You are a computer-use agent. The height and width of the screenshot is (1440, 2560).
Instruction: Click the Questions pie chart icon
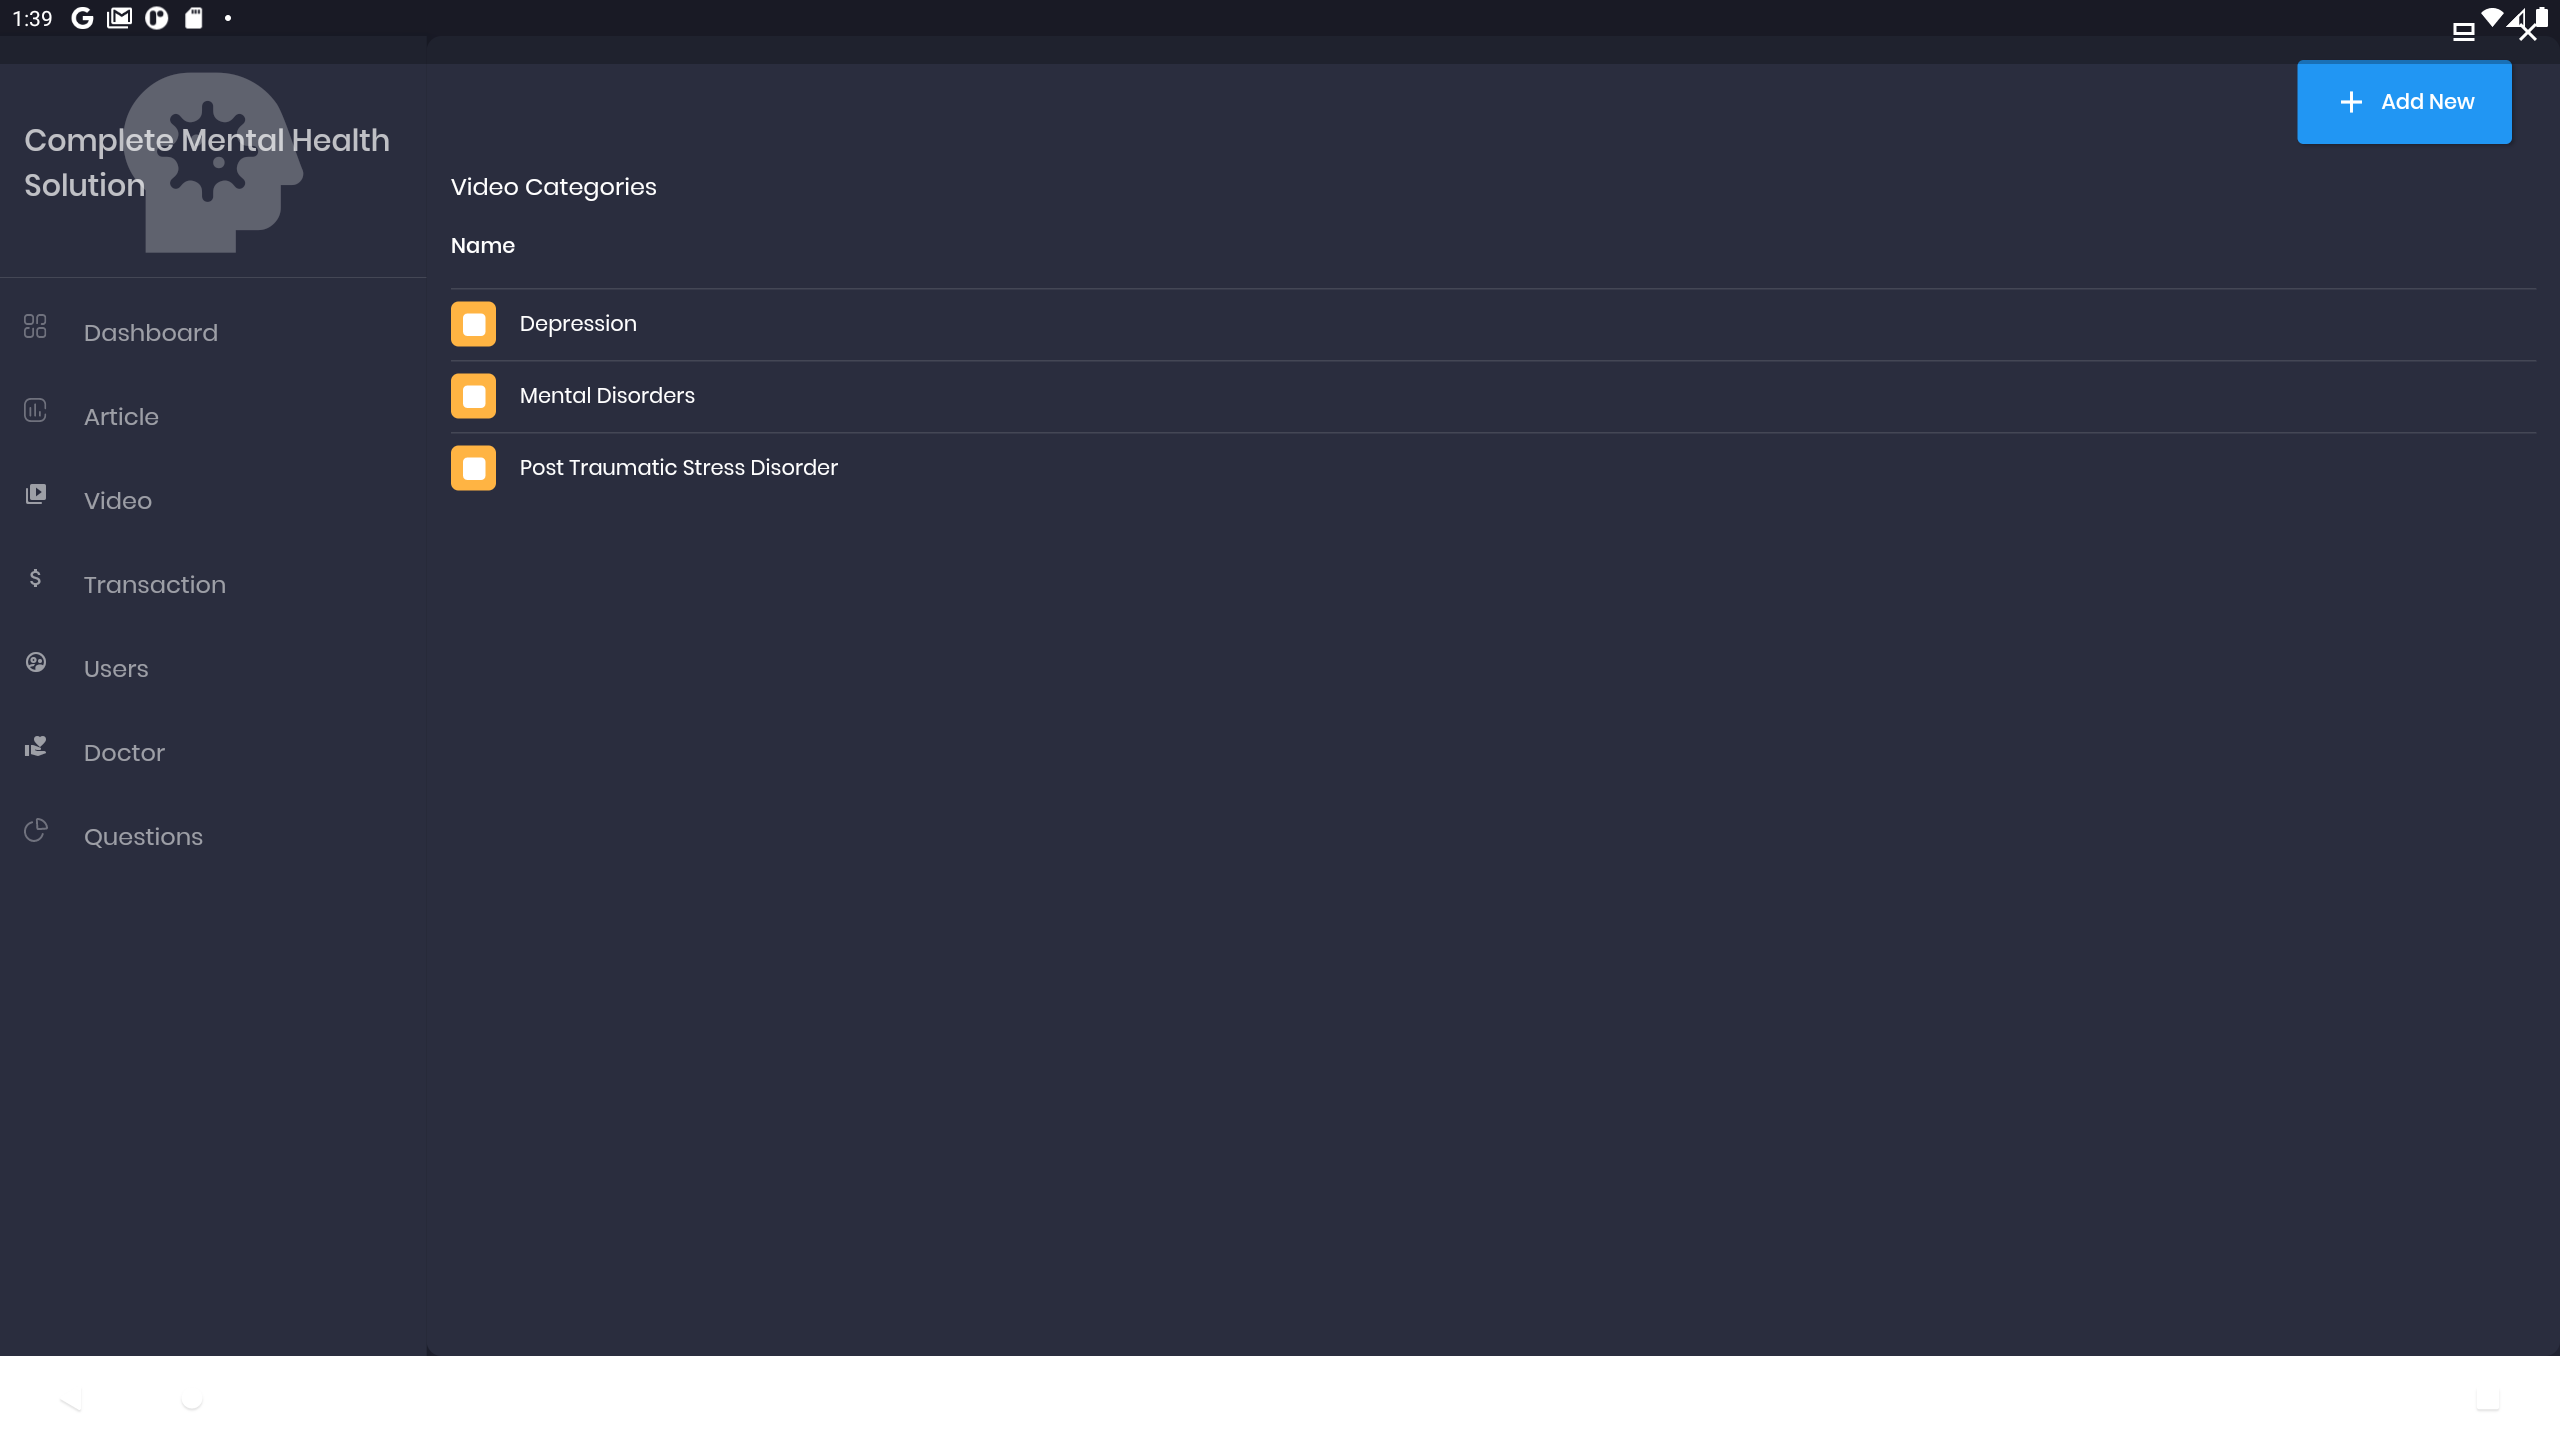click(x=35, y=830)
